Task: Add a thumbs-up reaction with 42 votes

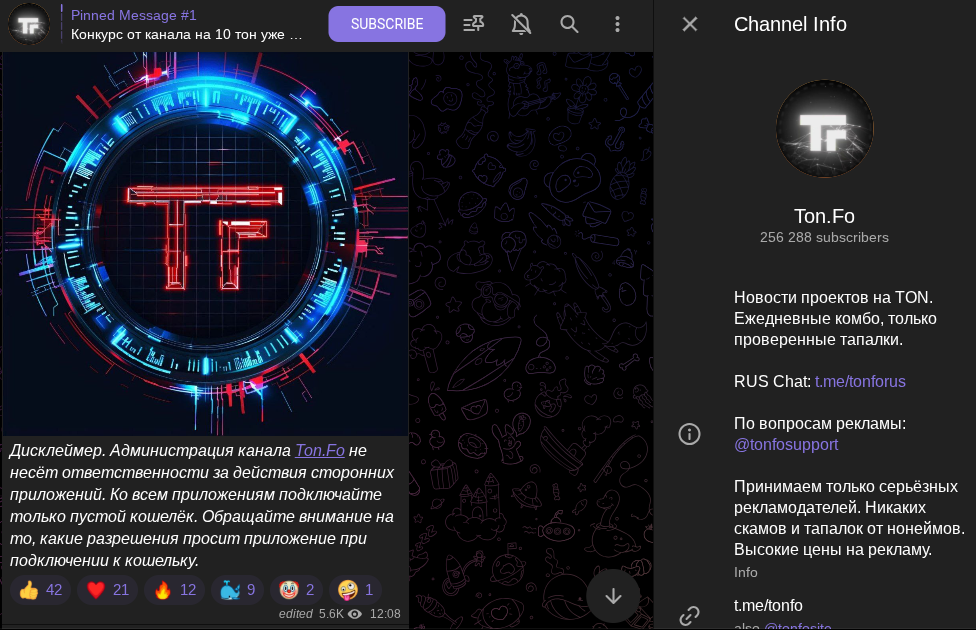Action: [40, 590]
